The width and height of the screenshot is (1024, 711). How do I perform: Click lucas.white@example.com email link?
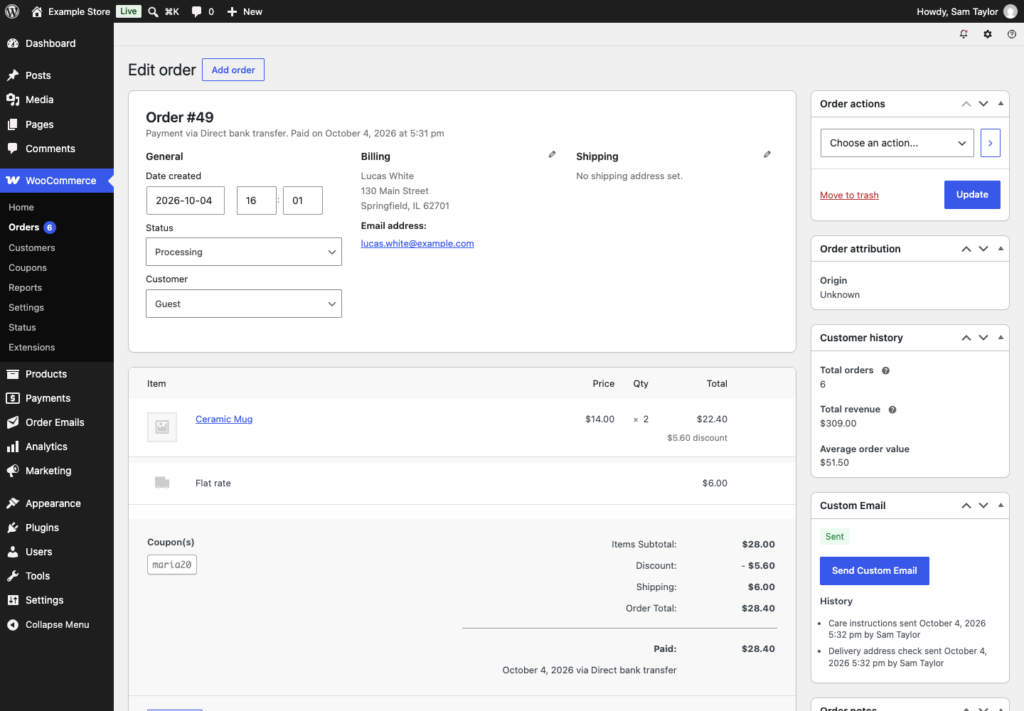coord(417,244)
